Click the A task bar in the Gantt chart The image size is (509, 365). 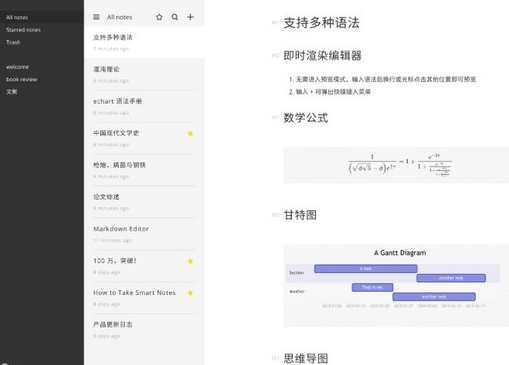[366, 269]
